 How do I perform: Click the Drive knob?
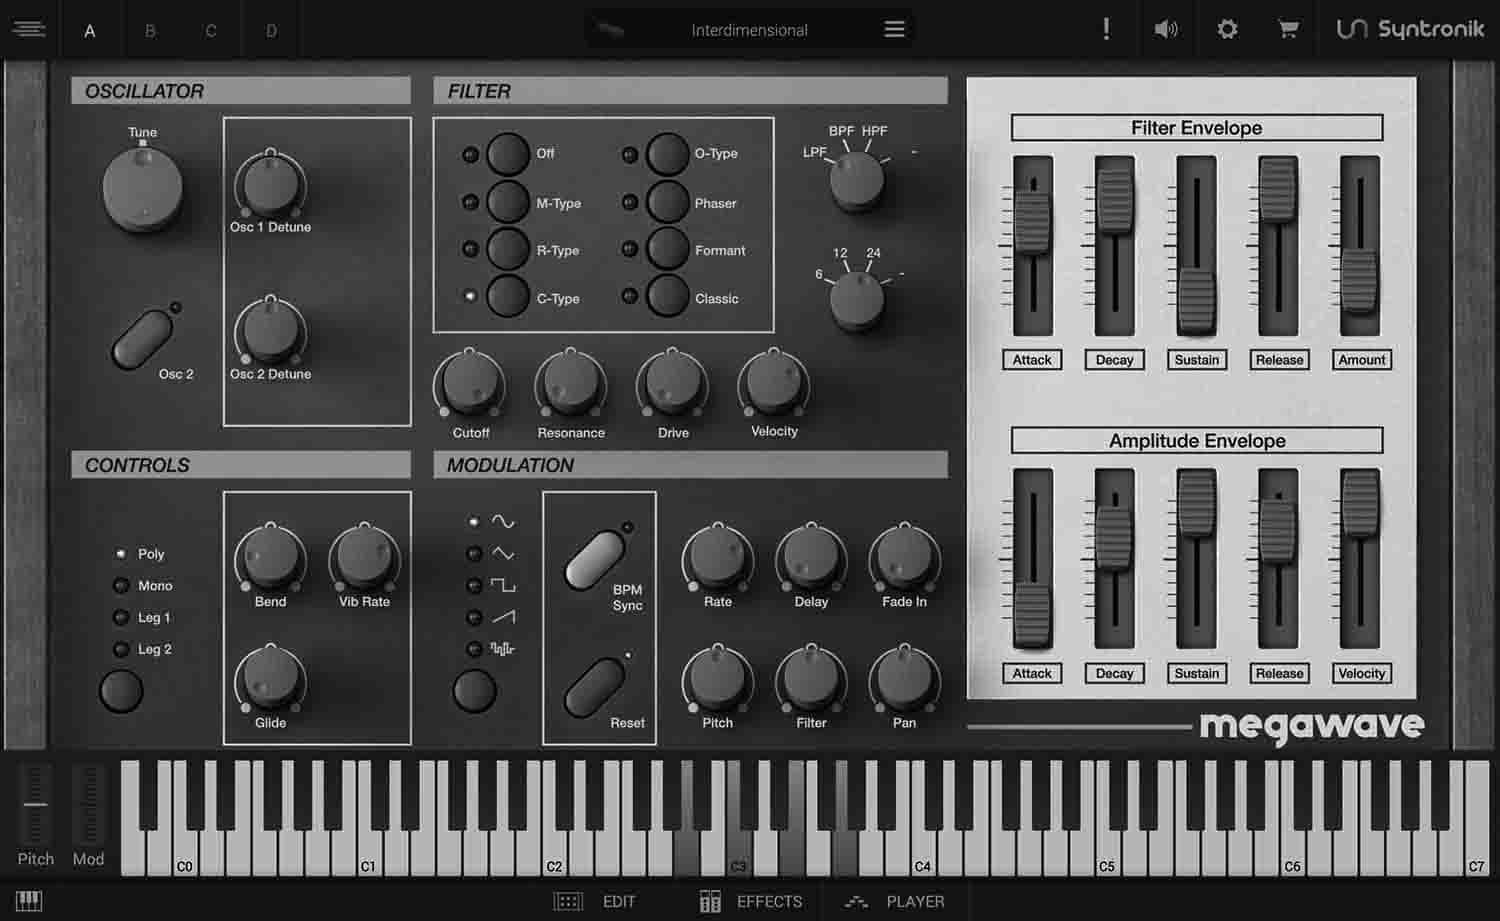pos(673,385)
